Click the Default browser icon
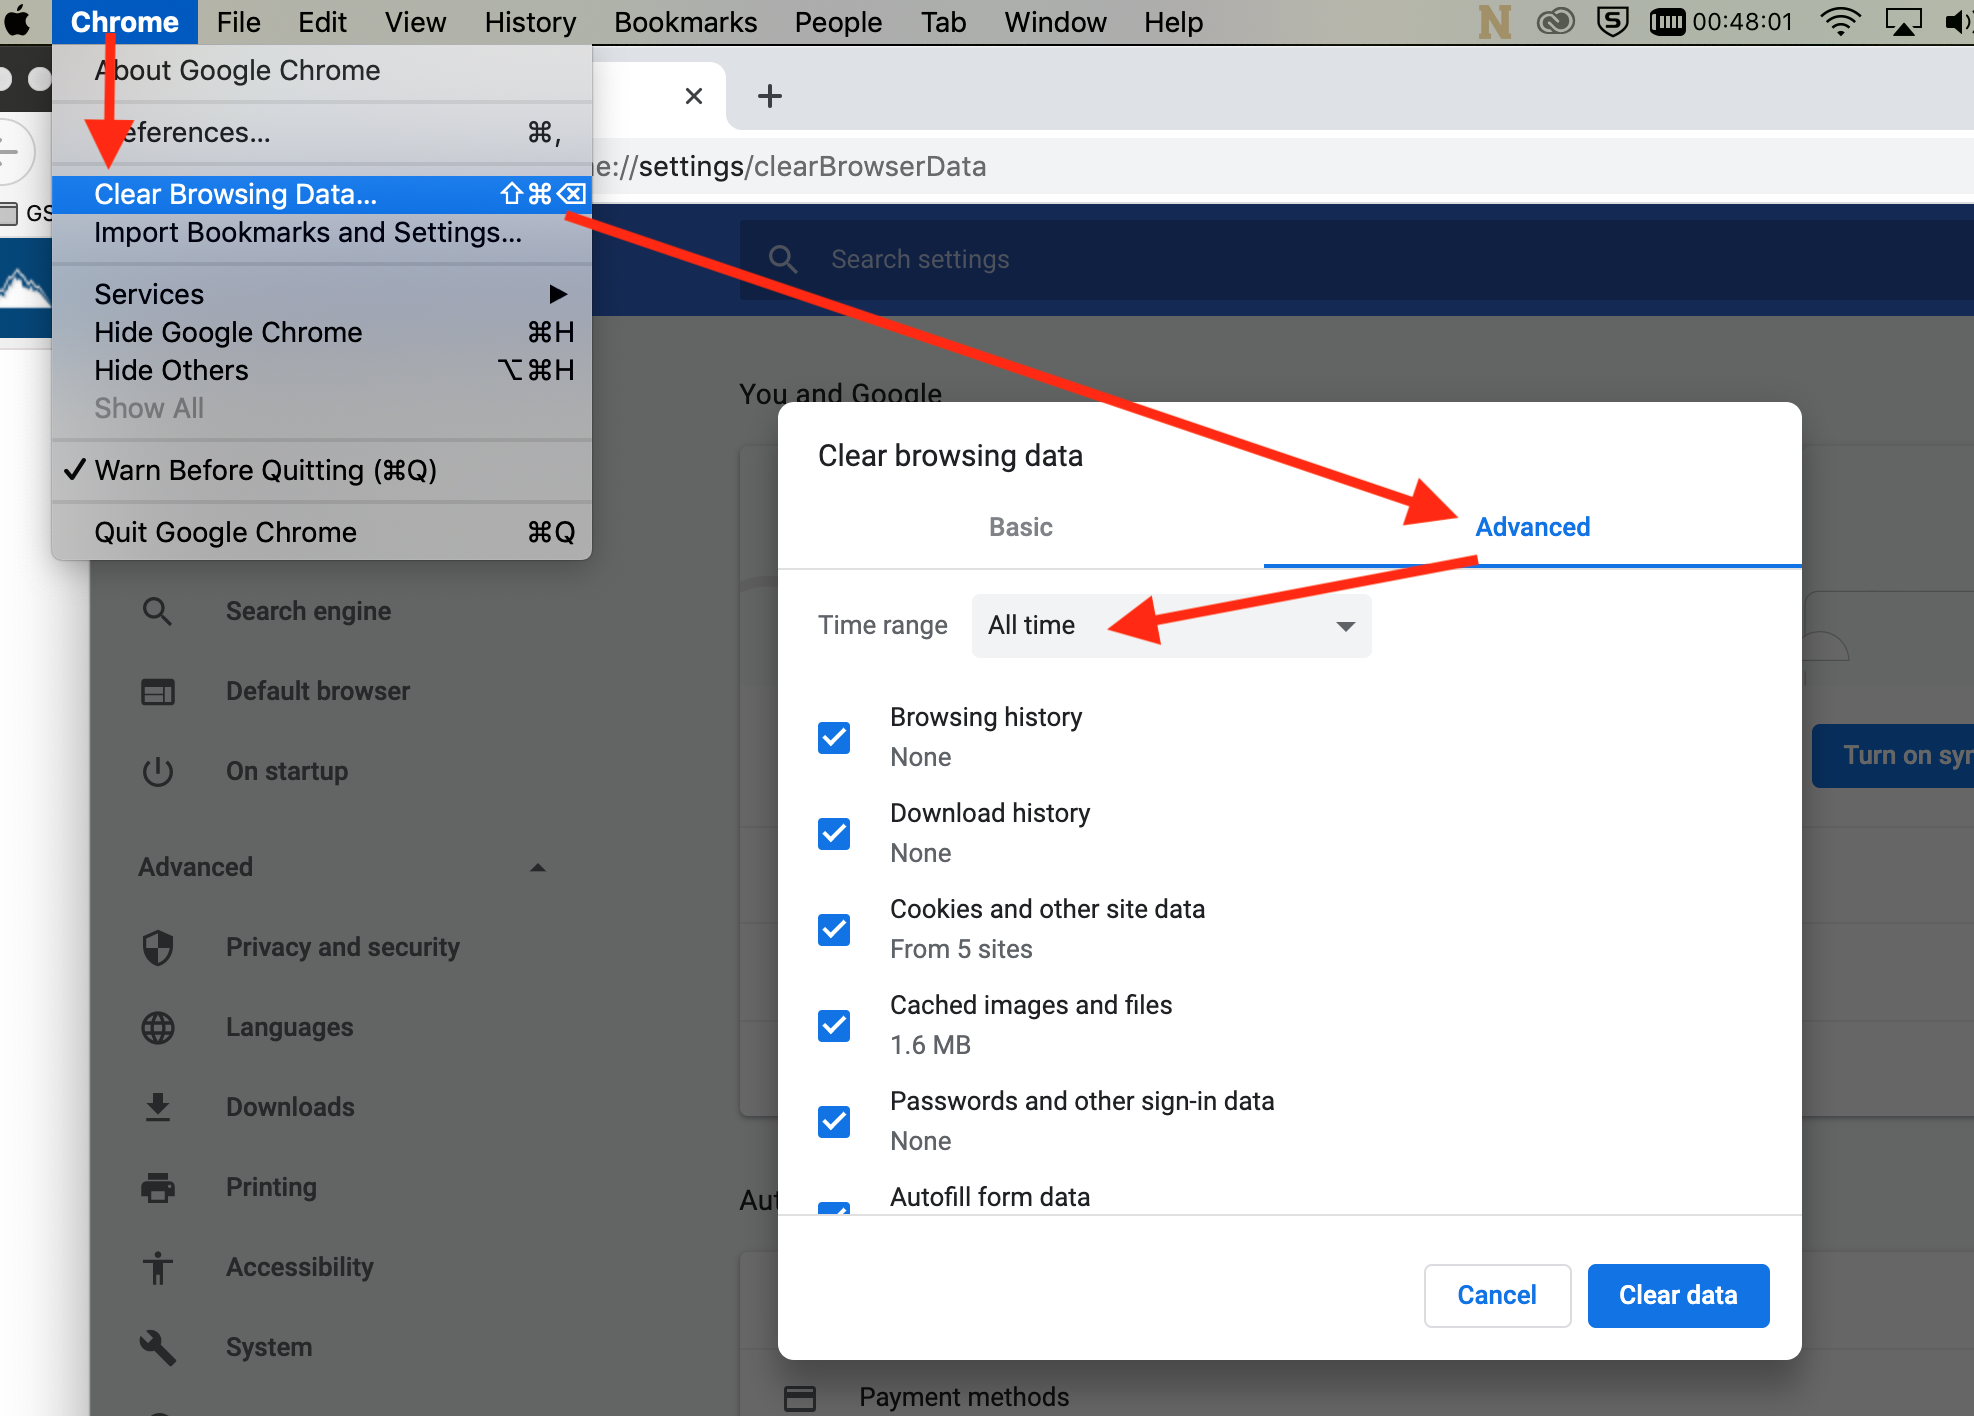Screen dimensions: 1974x1416 tap(157, 691)
